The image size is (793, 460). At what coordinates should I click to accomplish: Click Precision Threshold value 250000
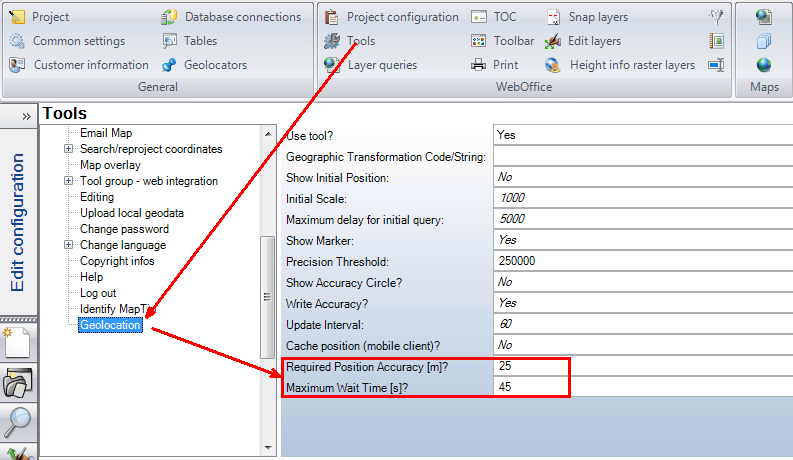click(x=643, y=261)
